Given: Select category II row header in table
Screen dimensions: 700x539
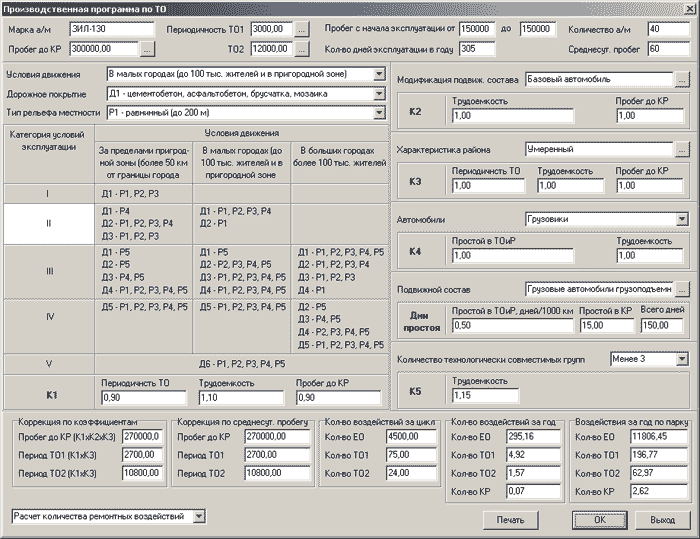Looking at the screenshot, I should (x=49, y=224).
